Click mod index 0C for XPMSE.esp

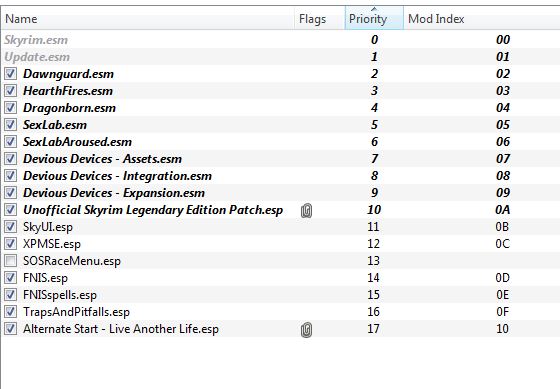pyautogui.click(x=502, y=244)
